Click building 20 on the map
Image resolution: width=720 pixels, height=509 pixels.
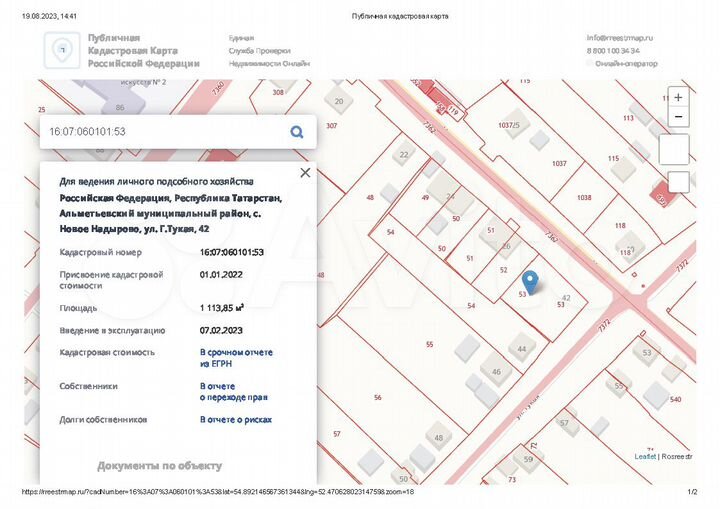[339, 101]
